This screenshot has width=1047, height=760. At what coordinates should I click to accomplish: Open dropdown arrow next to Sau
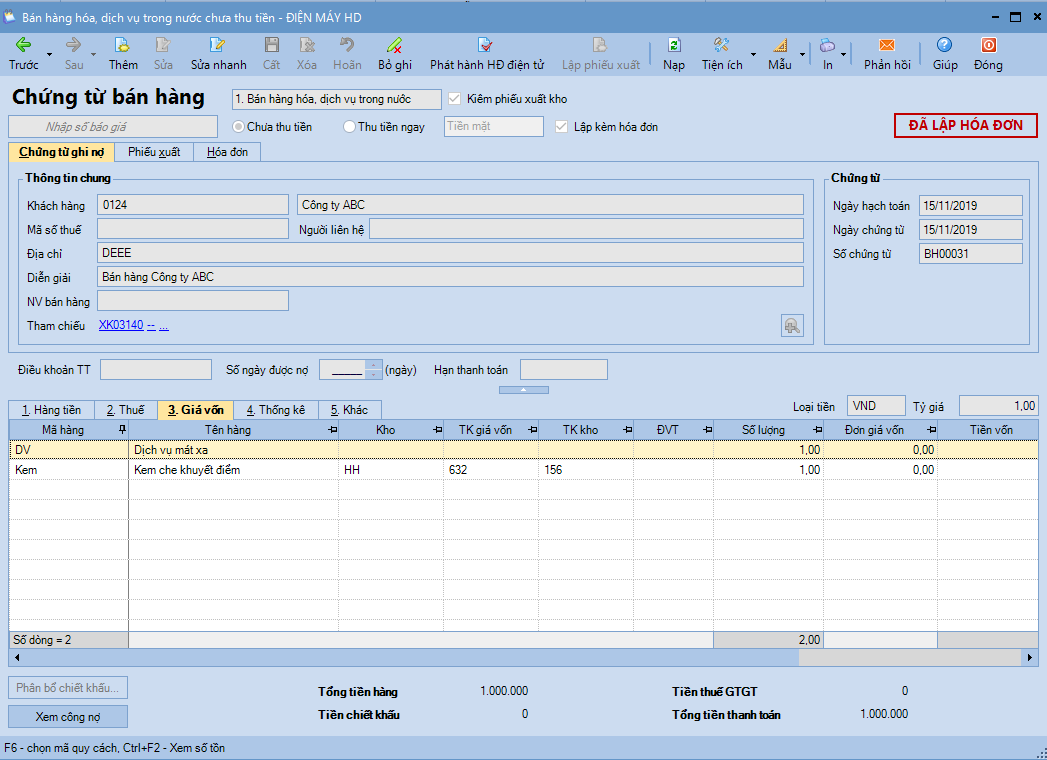93,54
